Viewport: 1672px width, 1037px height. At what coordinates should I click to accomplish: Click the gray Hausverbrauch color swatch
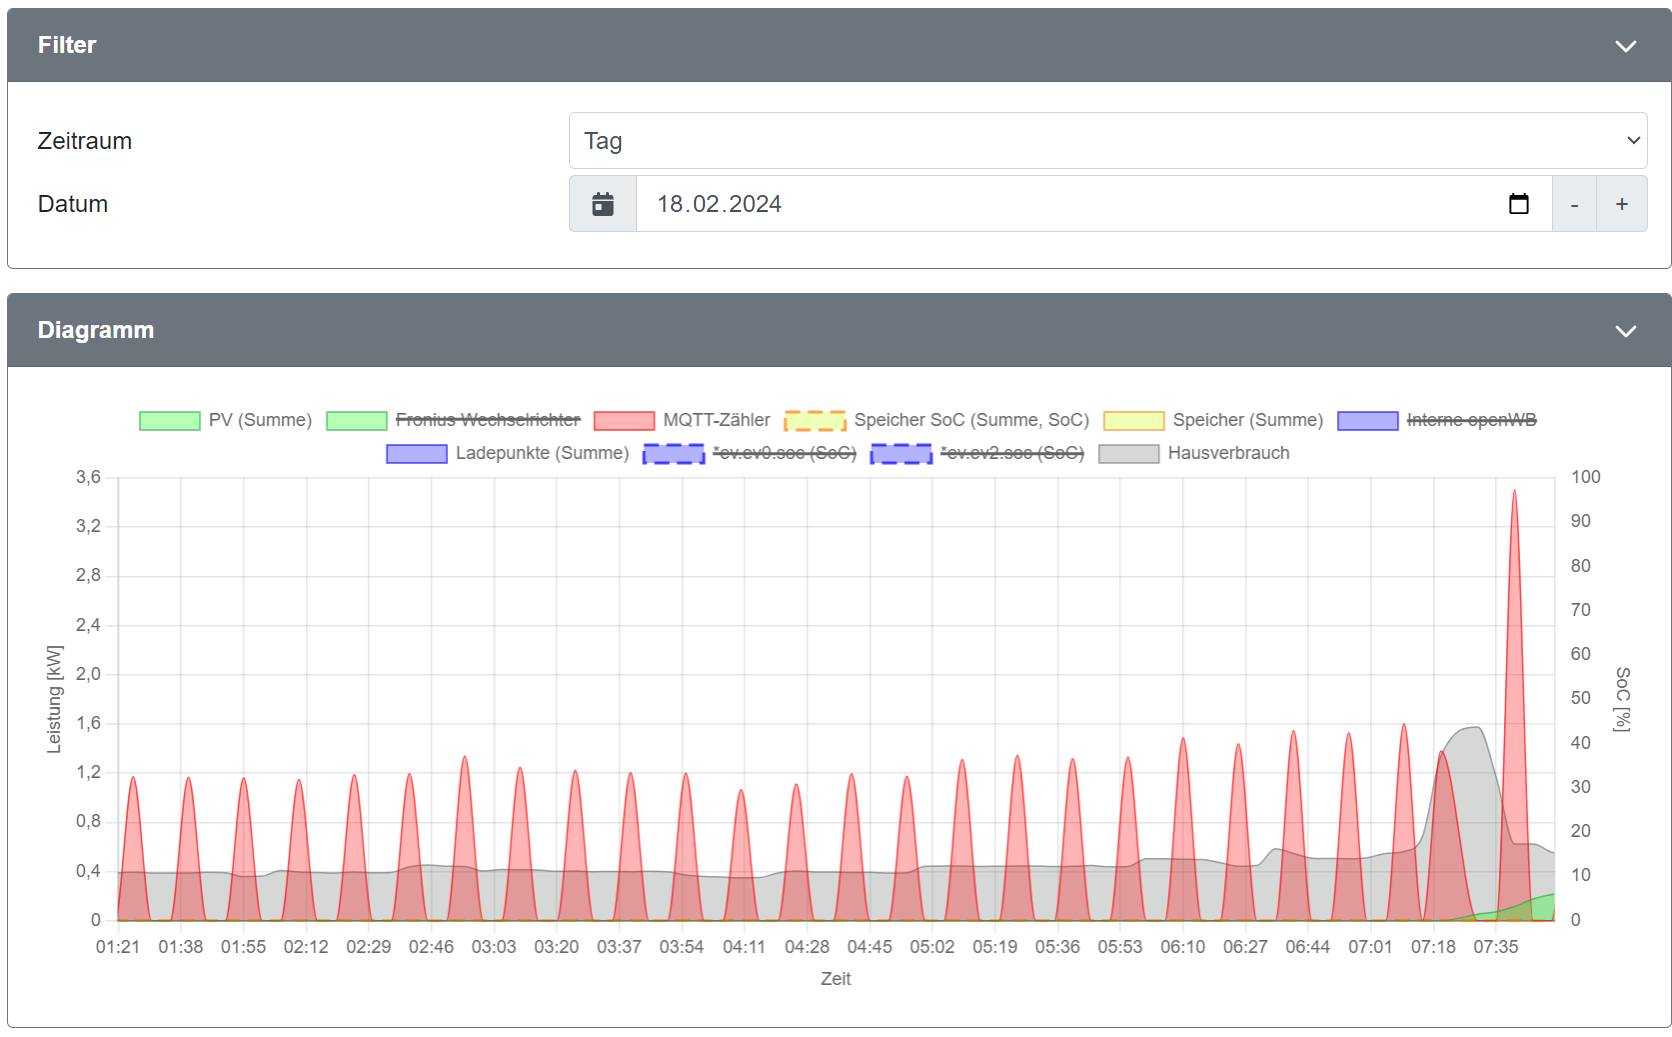point(1129,454)
